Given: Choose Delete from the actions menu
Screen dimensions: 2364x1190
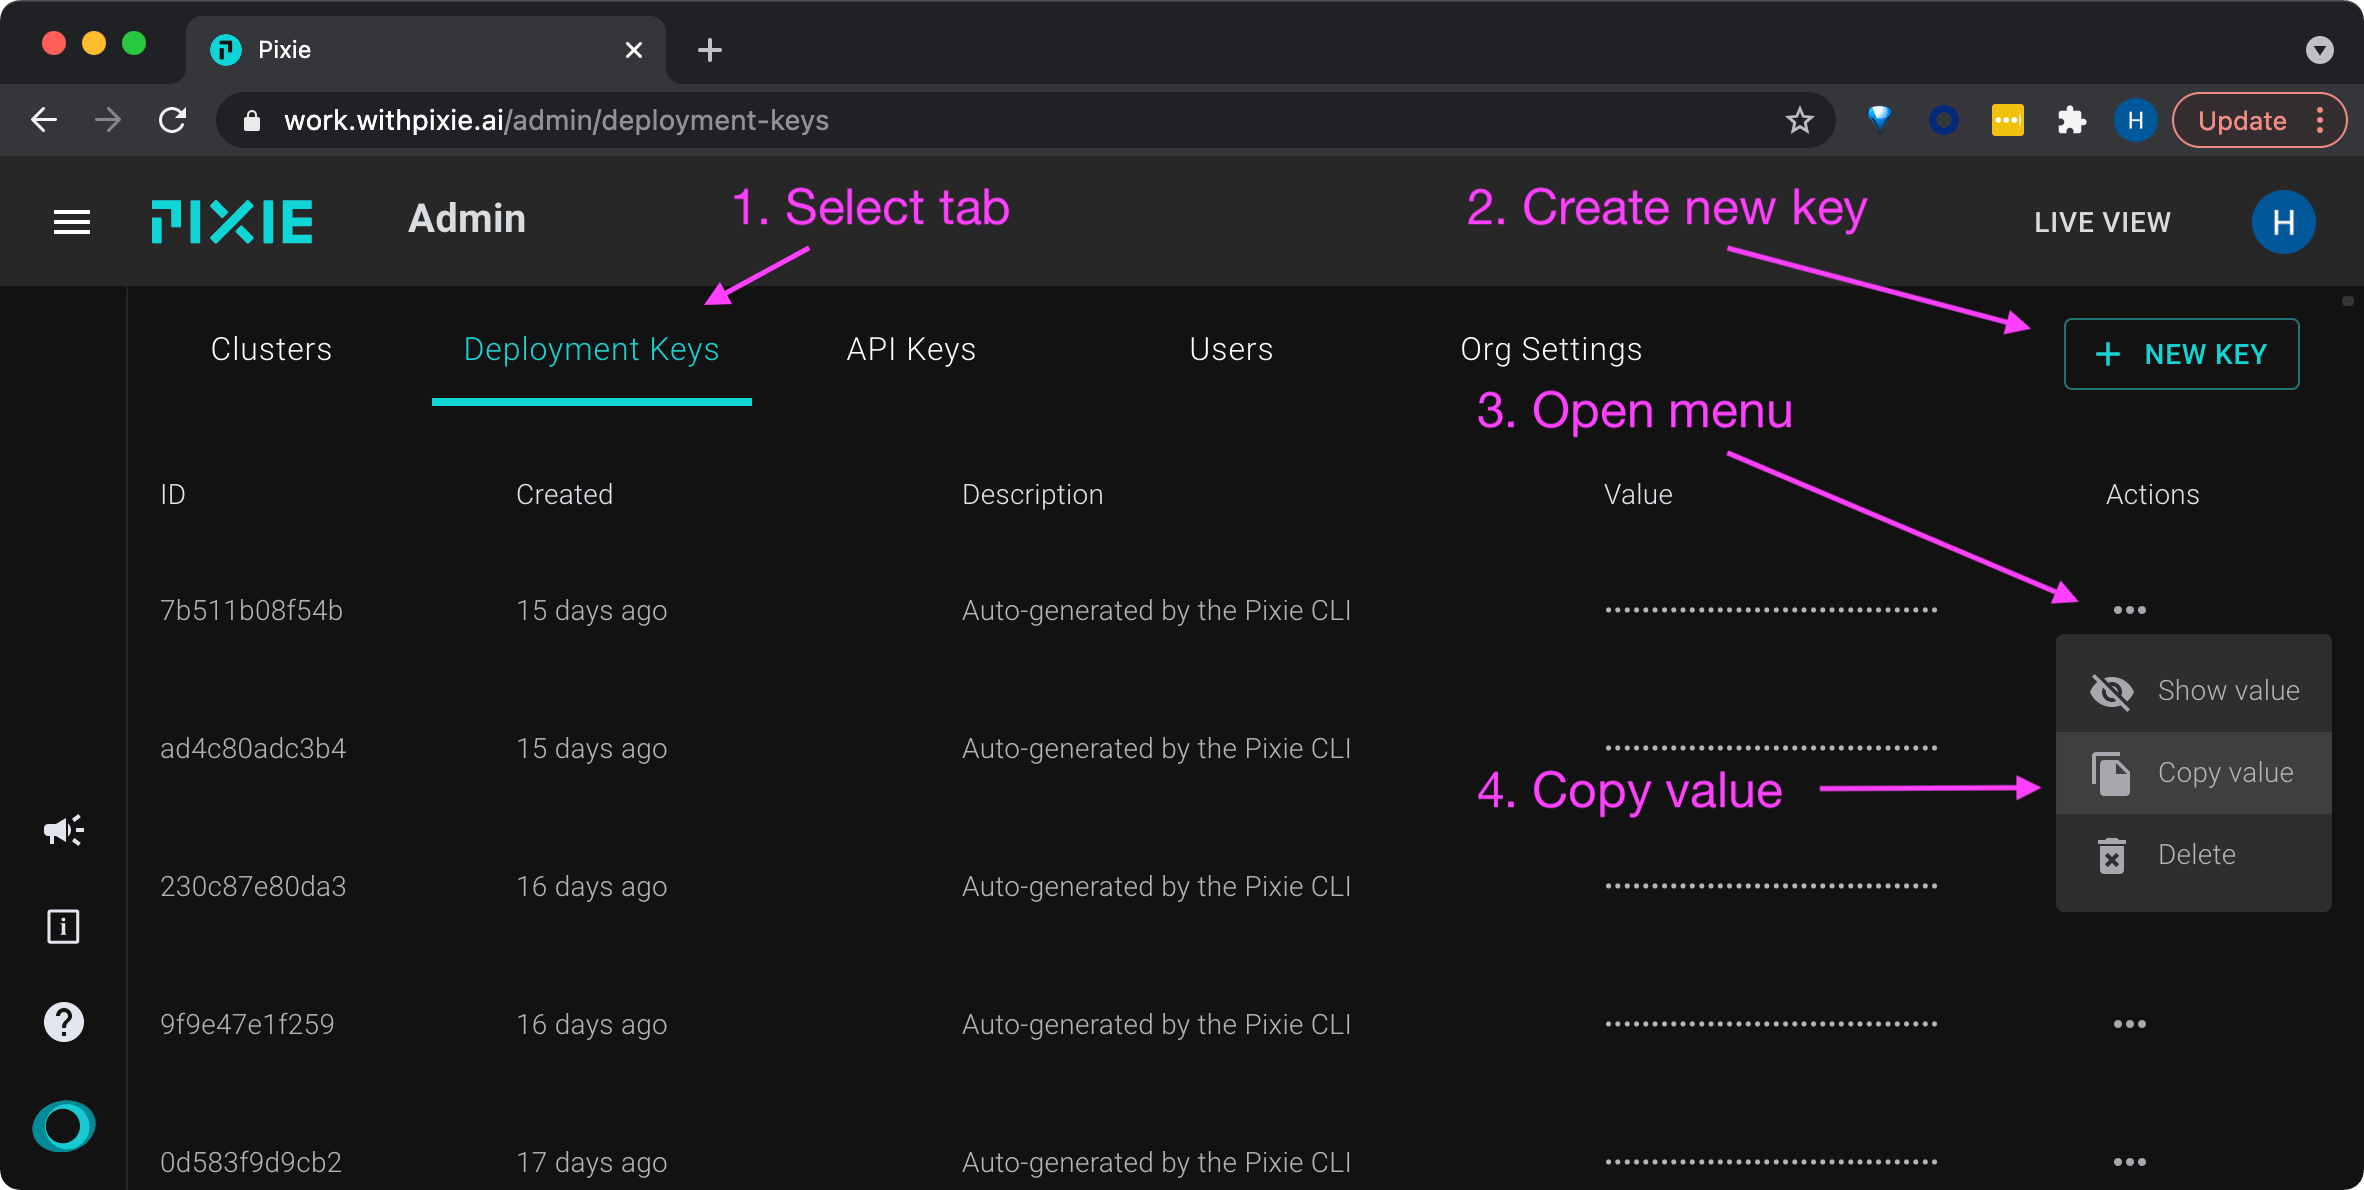Looking at the screenshot, I should (2194, 855).
